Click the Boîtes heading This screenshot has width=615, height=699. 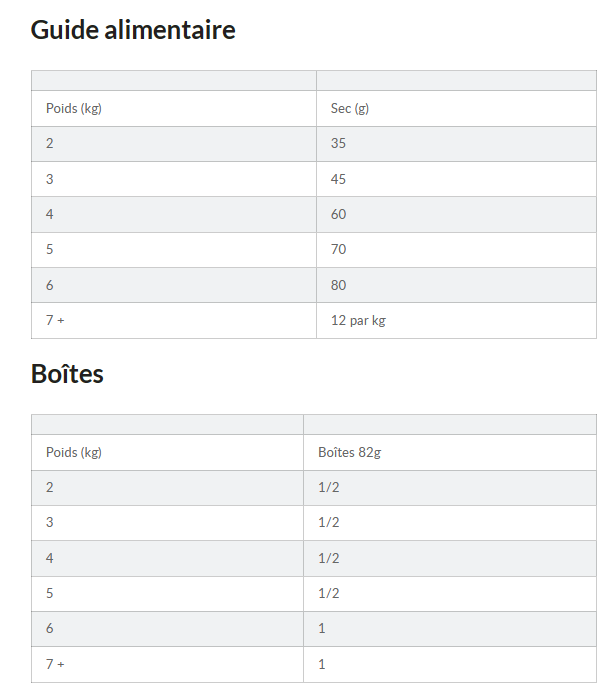click(67, 374)
